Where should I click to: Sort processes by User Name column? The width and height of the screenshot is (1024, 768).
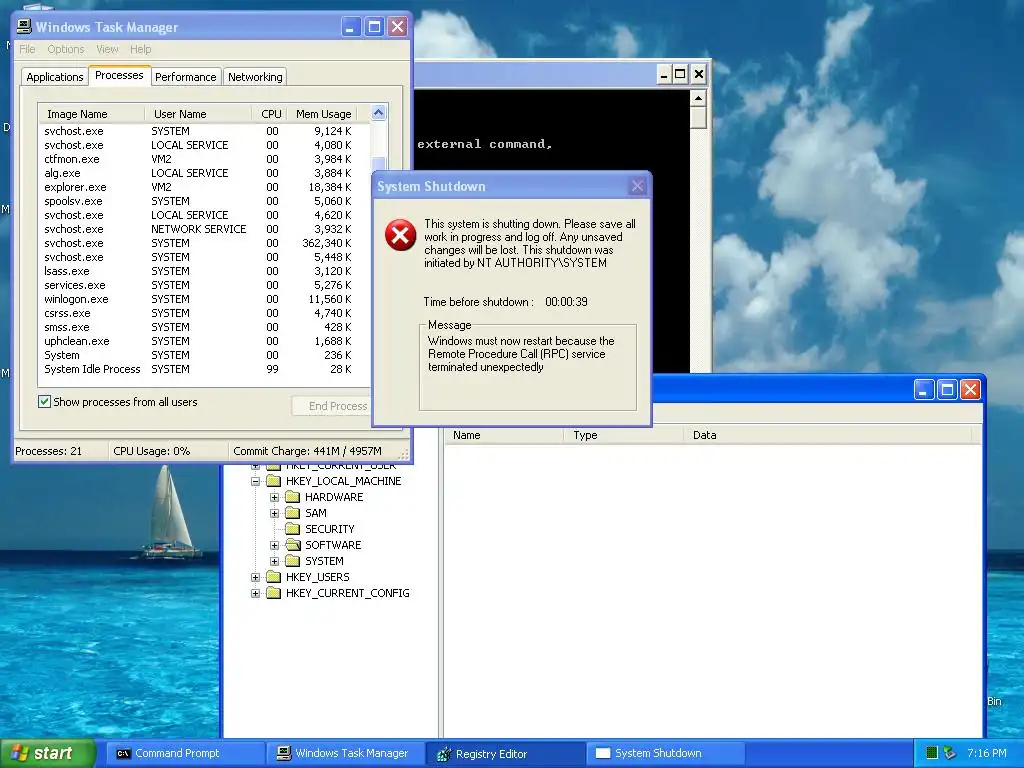point(199,114)
